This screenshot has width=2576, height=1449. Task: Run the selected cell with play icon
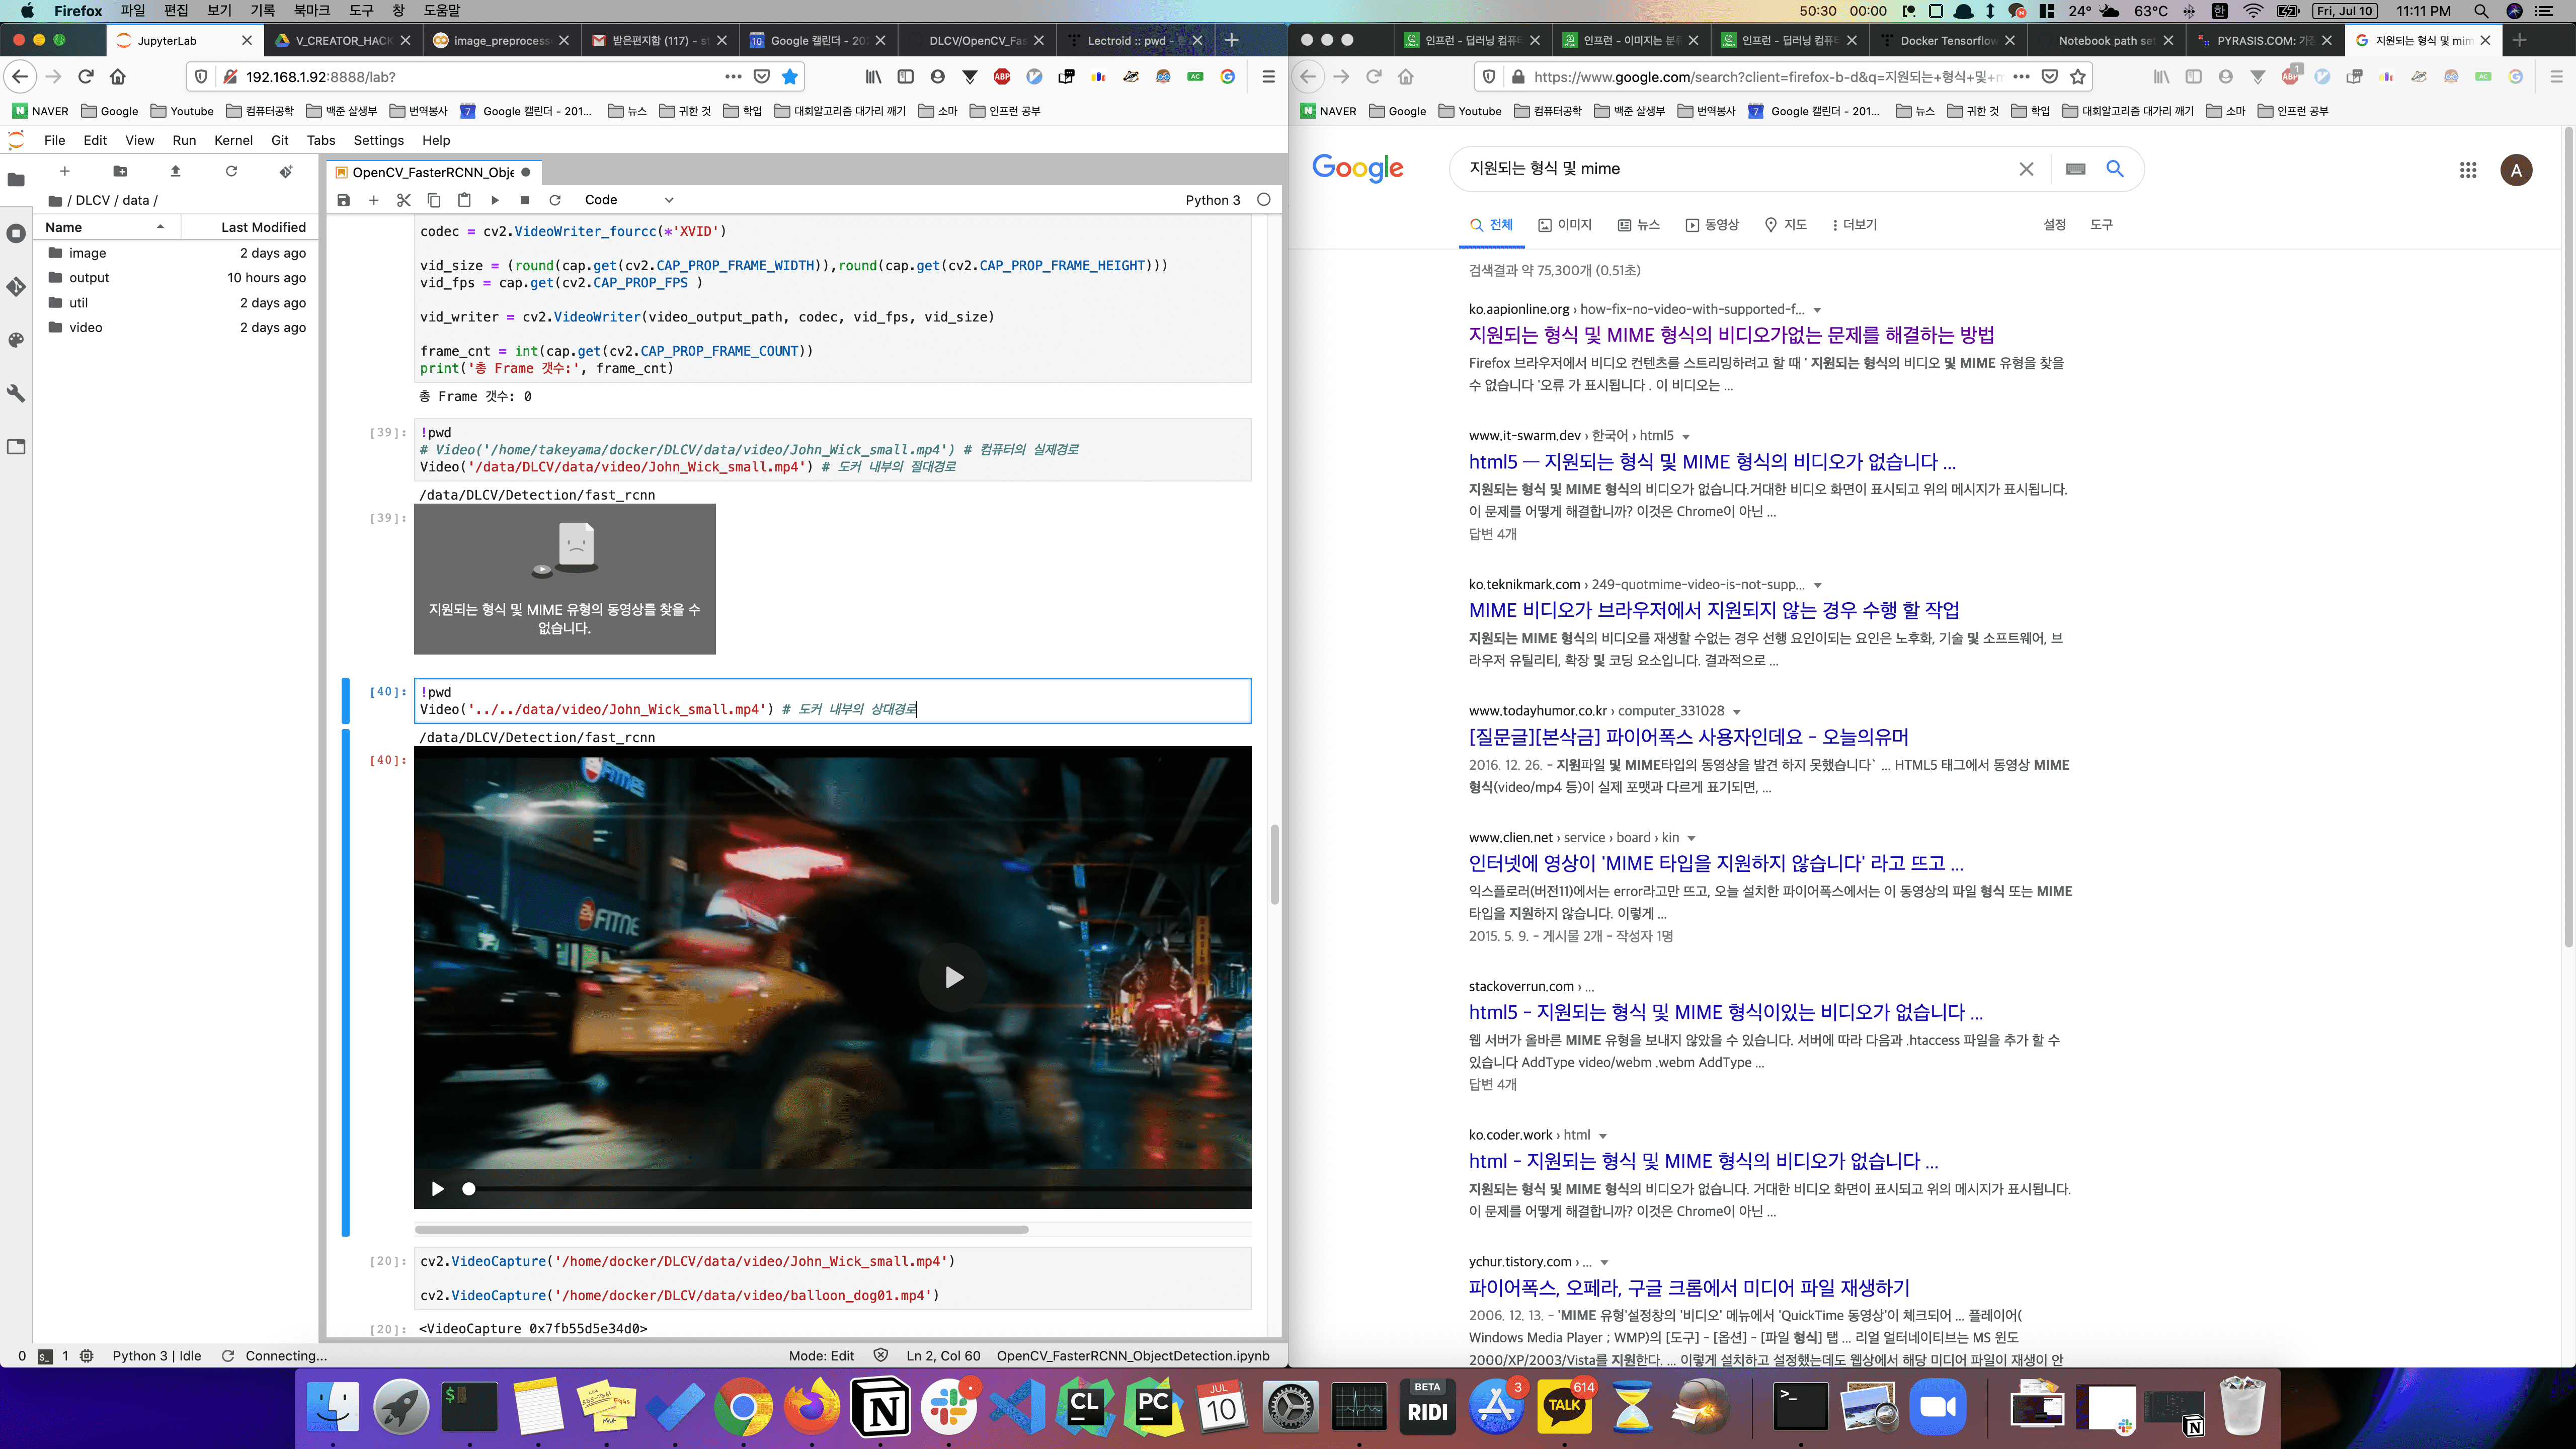[x=494, y=200]
